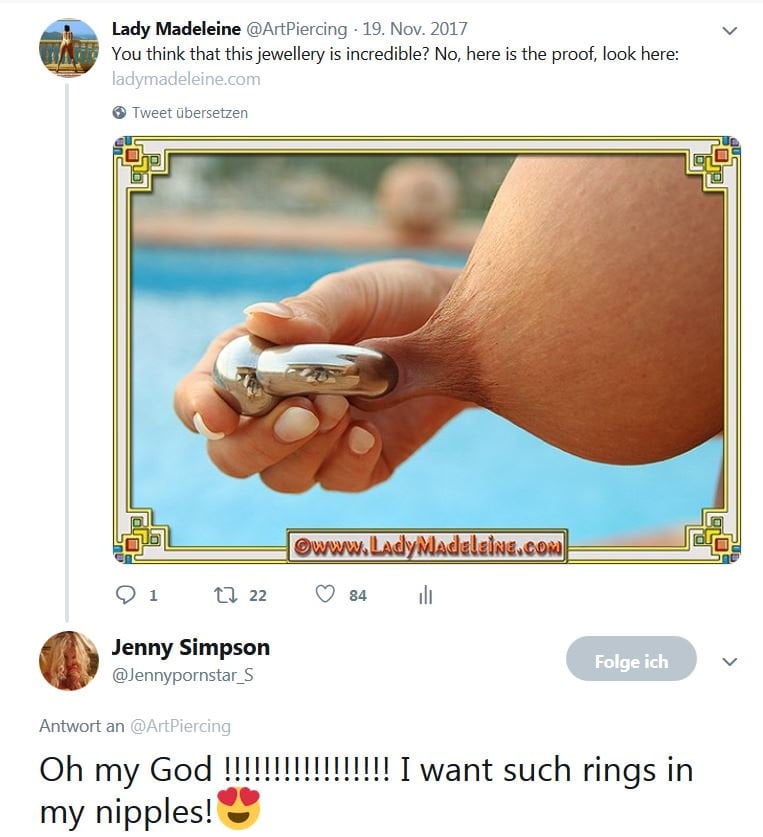The image size is (763, 837).
Task: Expand the chevron next to Folge ich
Action: click(729, 661)
